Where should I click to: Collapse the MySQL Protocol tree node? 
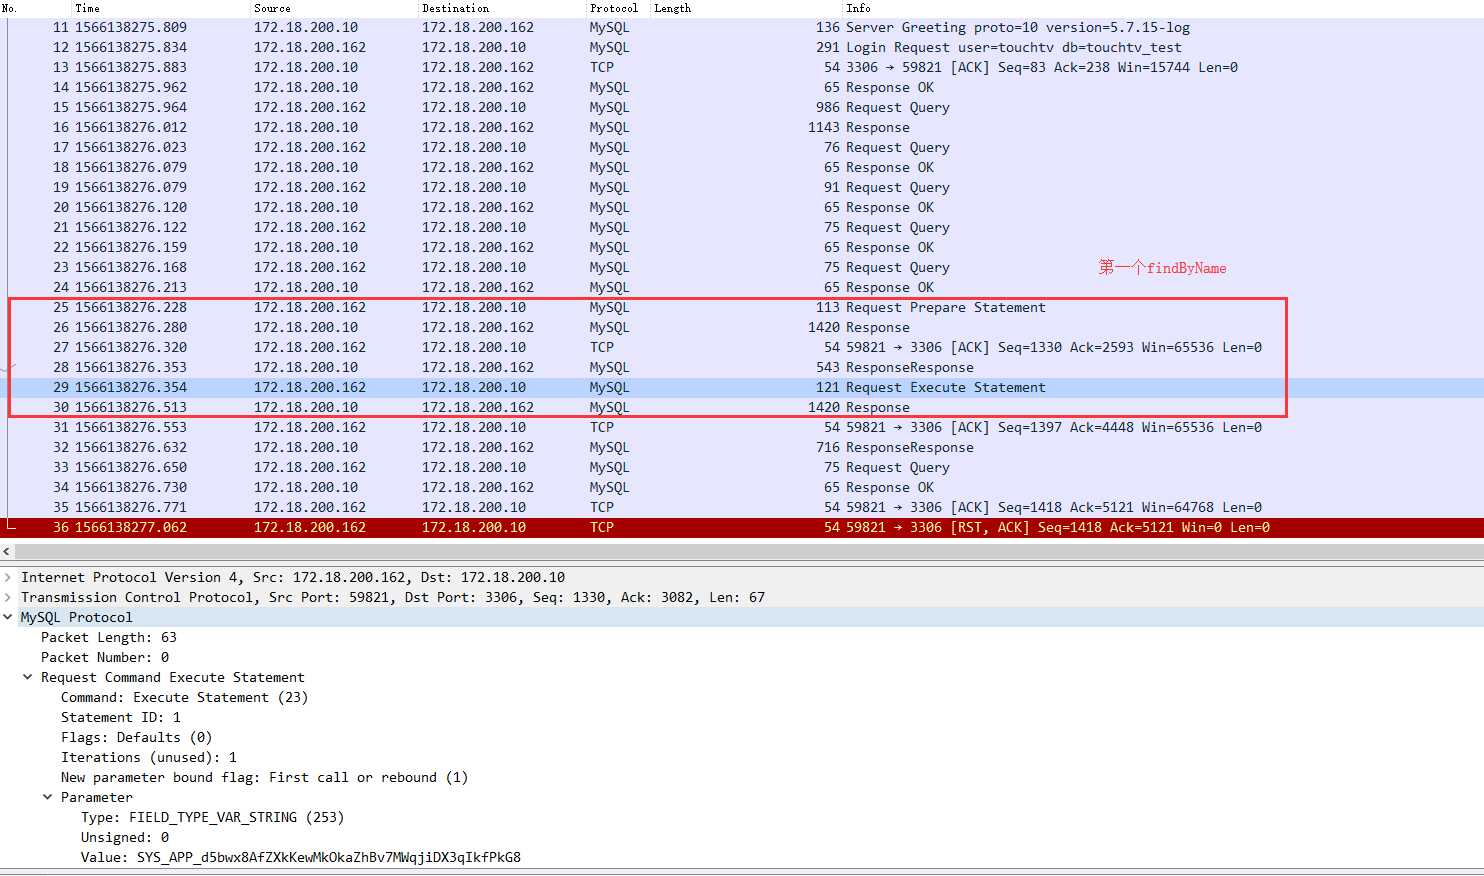click(8, 617)
